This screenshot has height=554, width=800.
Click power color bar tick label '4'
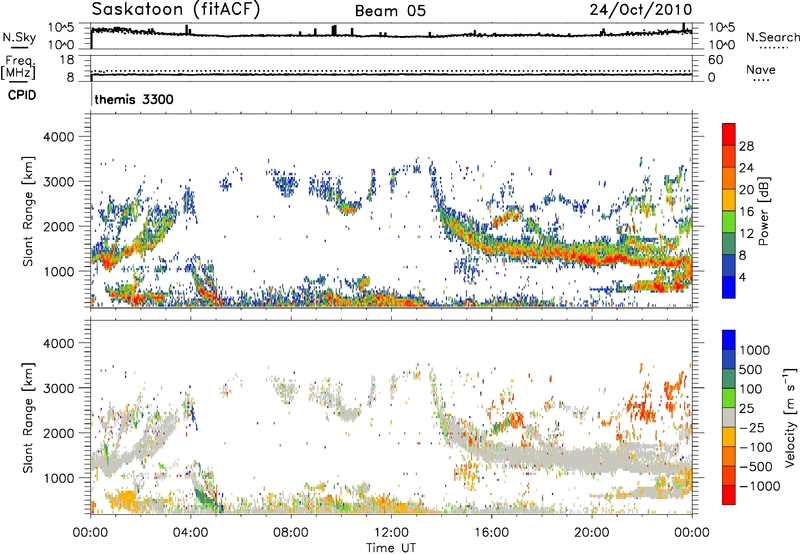(x=742, y=277)
